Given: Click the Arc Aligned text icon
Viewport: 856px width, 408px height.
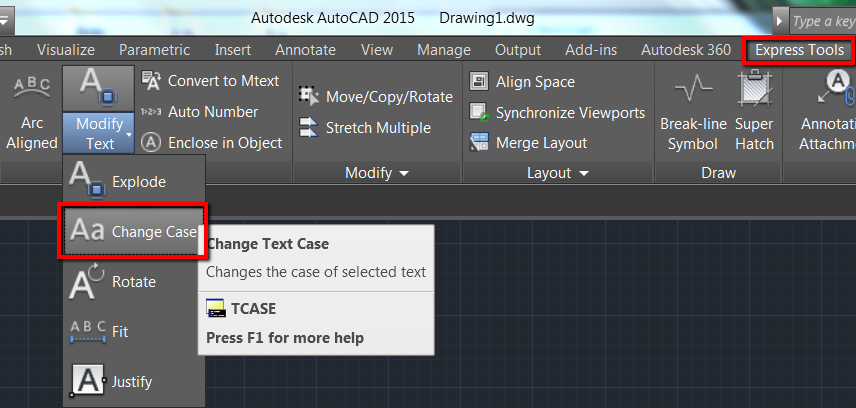Looking at the screenshot, I should click(x=32, y=110).
